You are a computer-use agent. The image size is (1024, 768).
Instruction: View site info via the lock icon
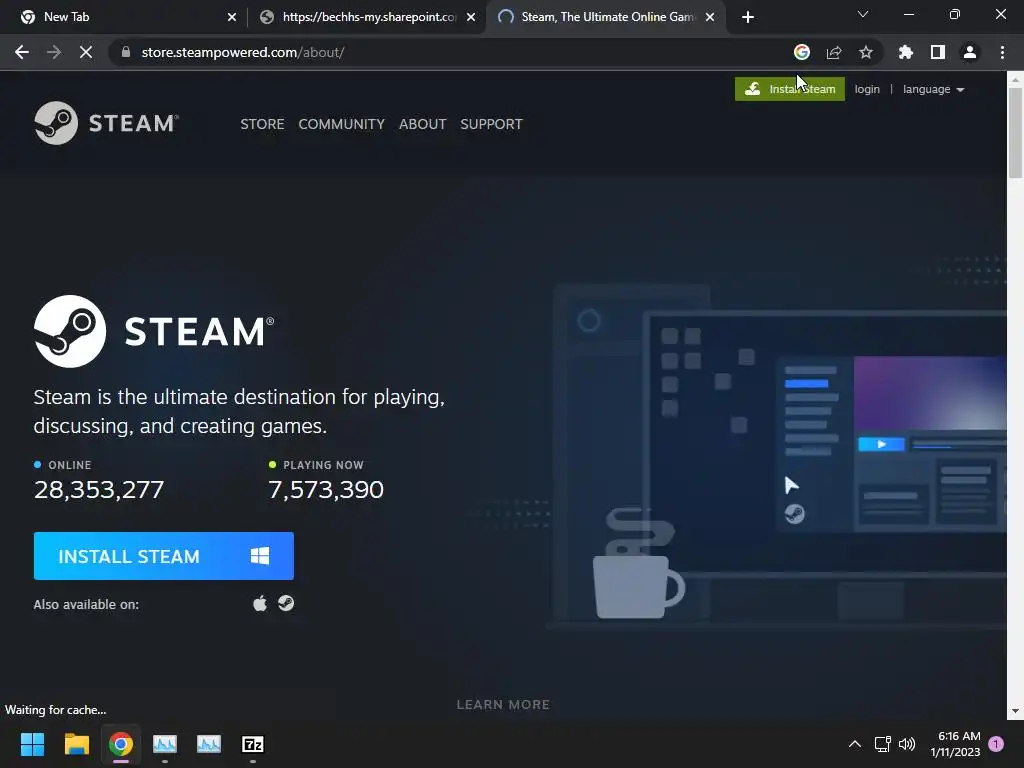coord(126,52)
